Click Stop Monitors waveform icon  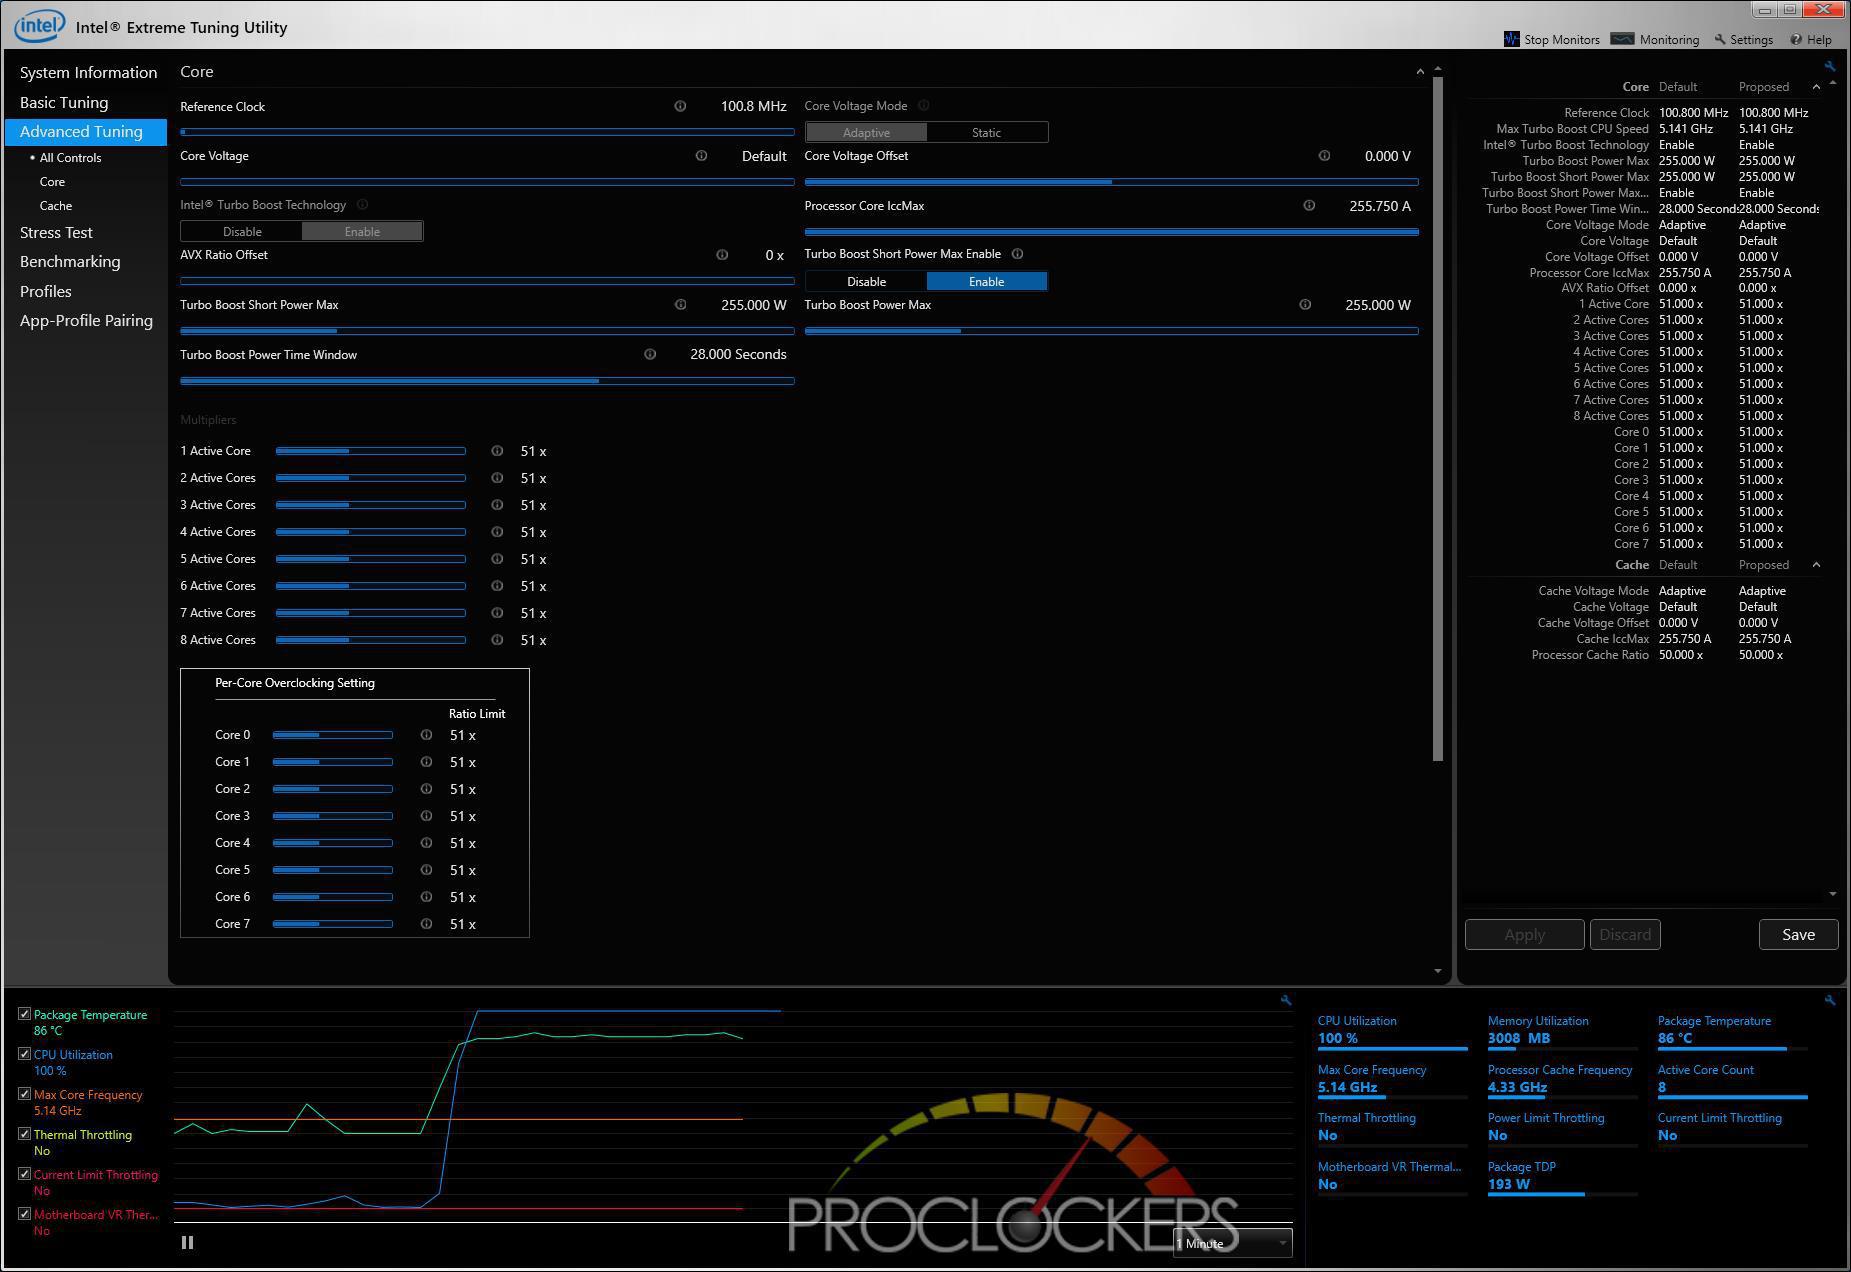point(1511,39)
